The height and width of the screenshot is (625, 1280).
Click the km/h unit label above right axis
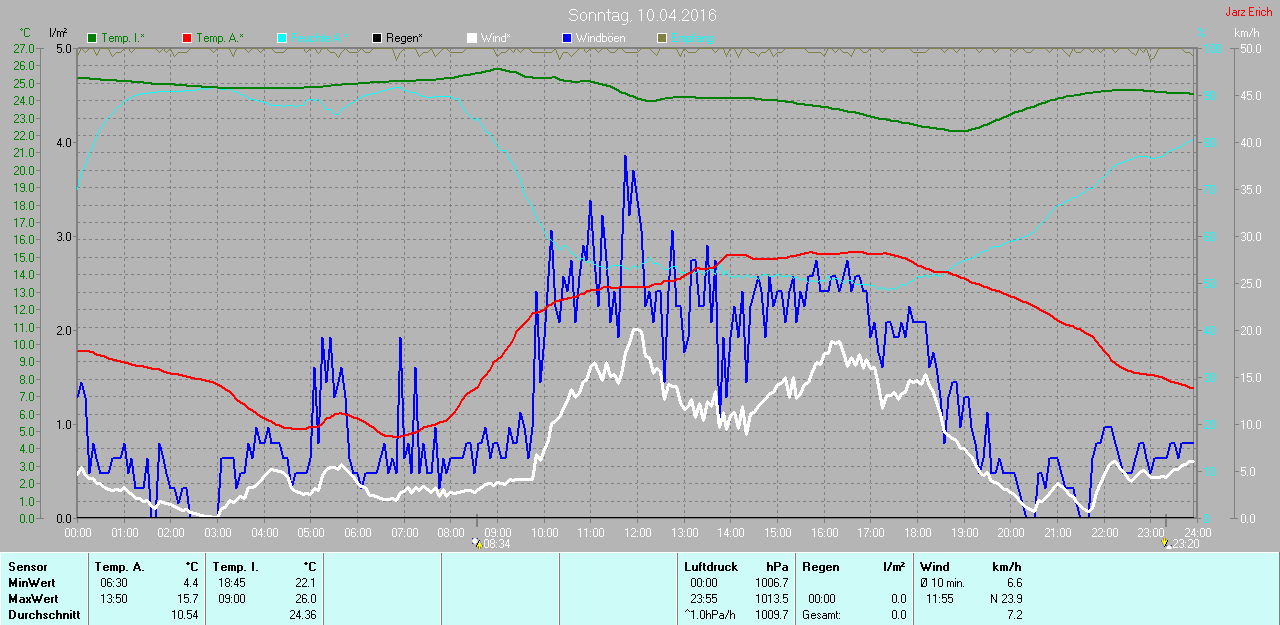1246,34
